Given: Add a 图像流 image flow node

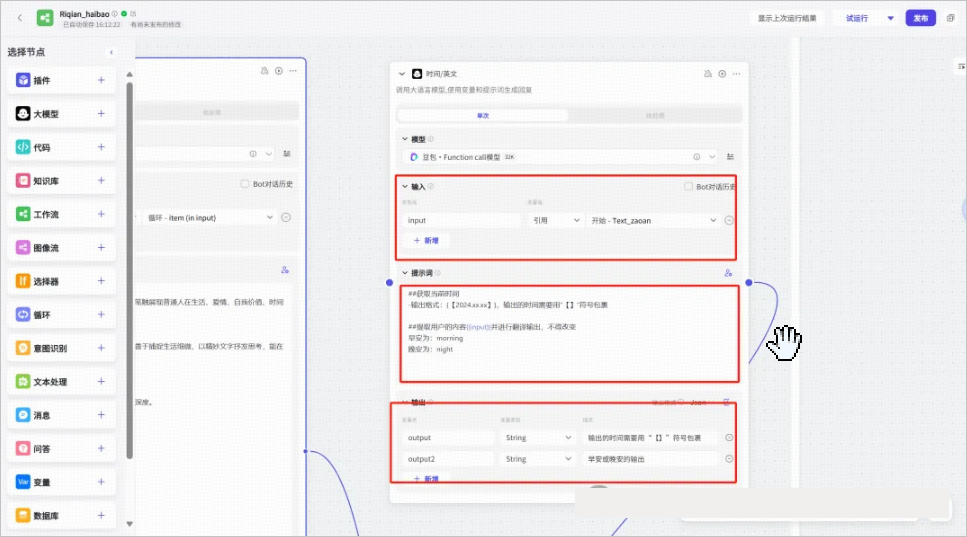Looking at the screenshot, I should (101, 247).
